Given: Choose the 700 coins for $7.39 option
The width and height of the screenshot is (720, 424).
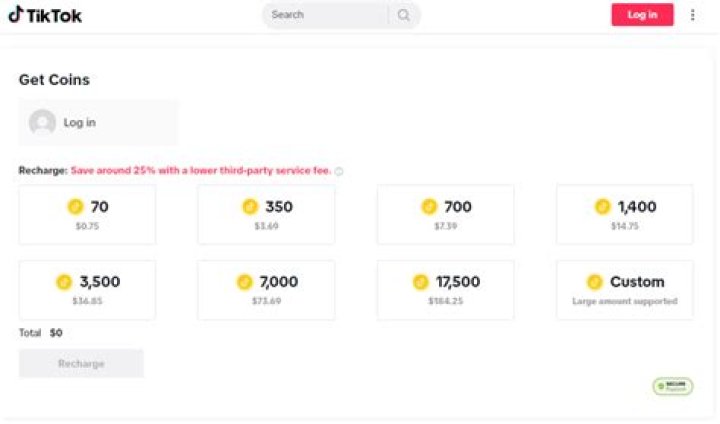Looking at the screenshot, I should pyautogui.click(x=445, y=214).
